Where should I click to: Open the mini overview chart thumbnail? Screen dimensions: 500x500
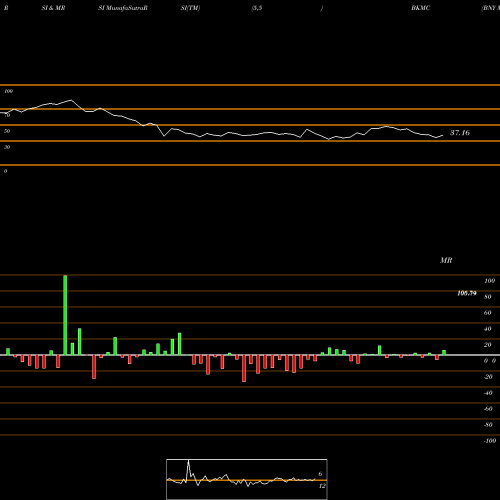[247, 479]
